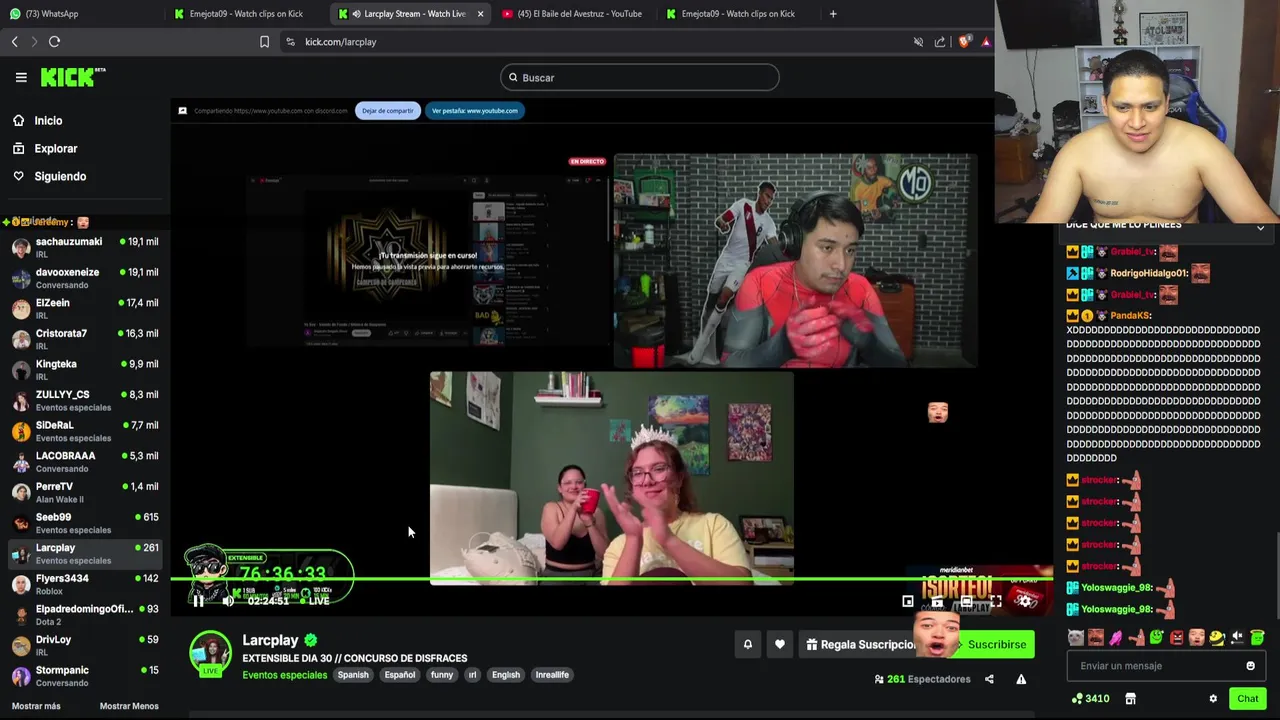The height and width of the screenshot is (720, 1280).
Task: Open the Eventos especiales category link
Action: tap(284, 675)
